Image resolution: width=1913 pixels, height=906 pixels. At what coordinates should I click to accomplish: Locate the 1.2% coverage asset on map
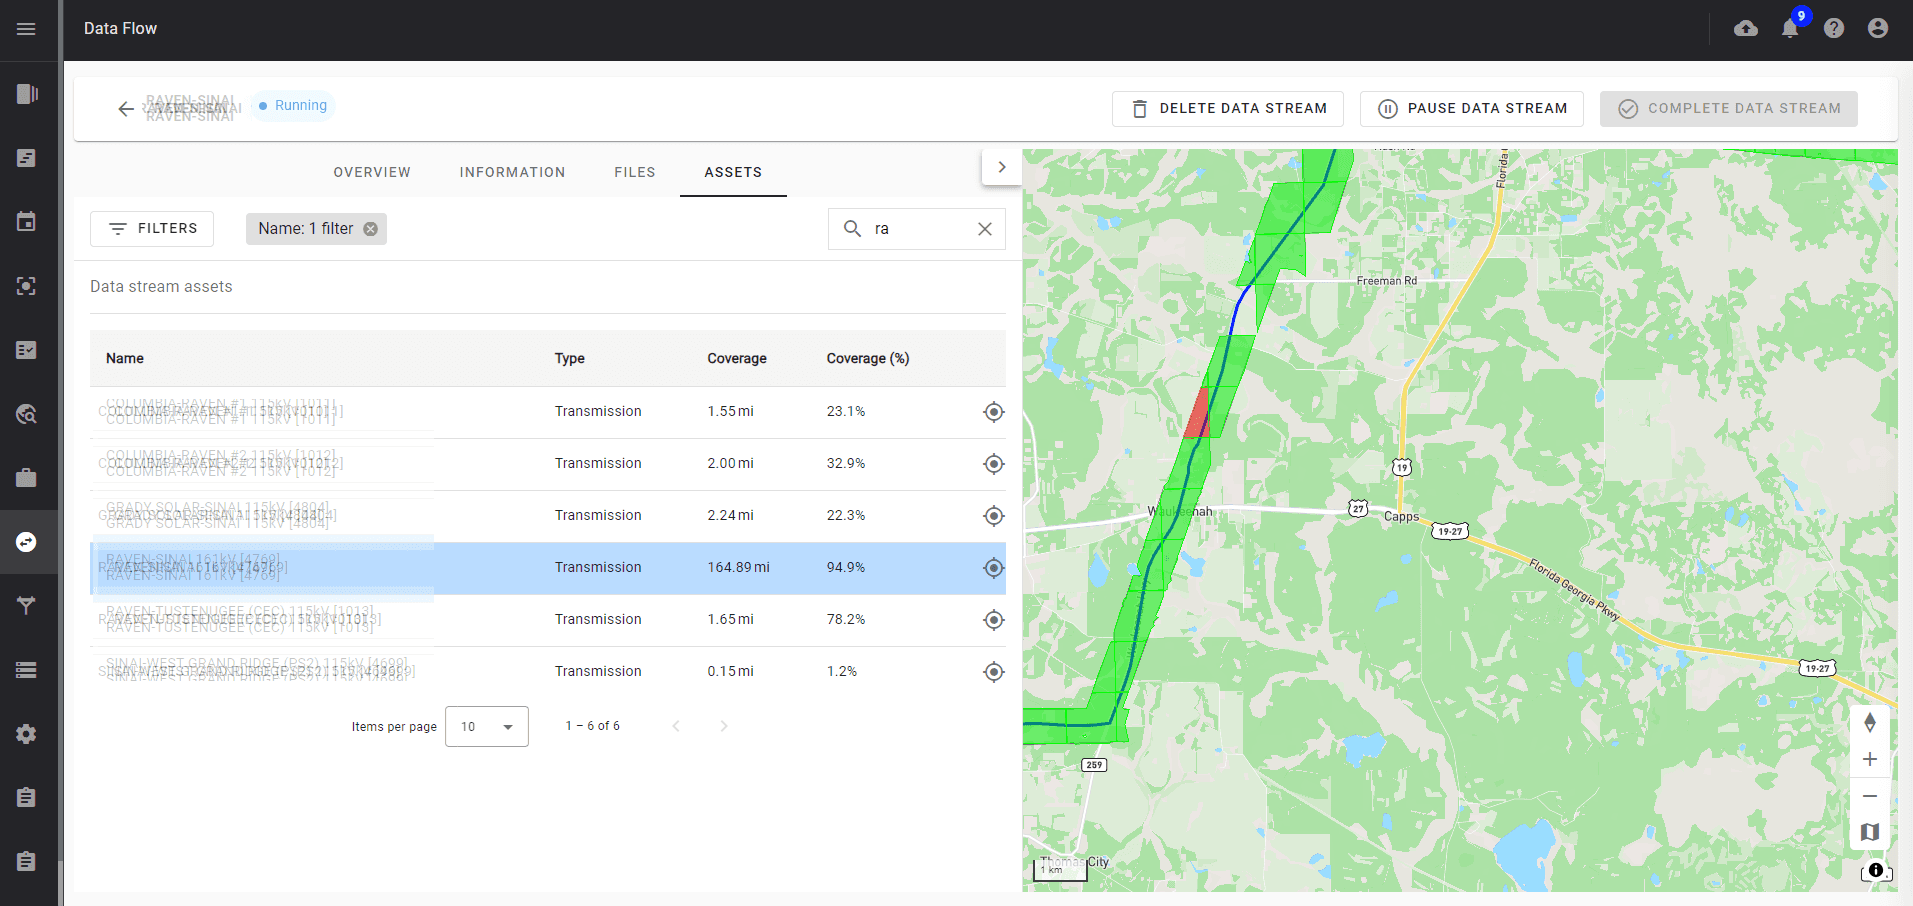(x=993, y=672)
